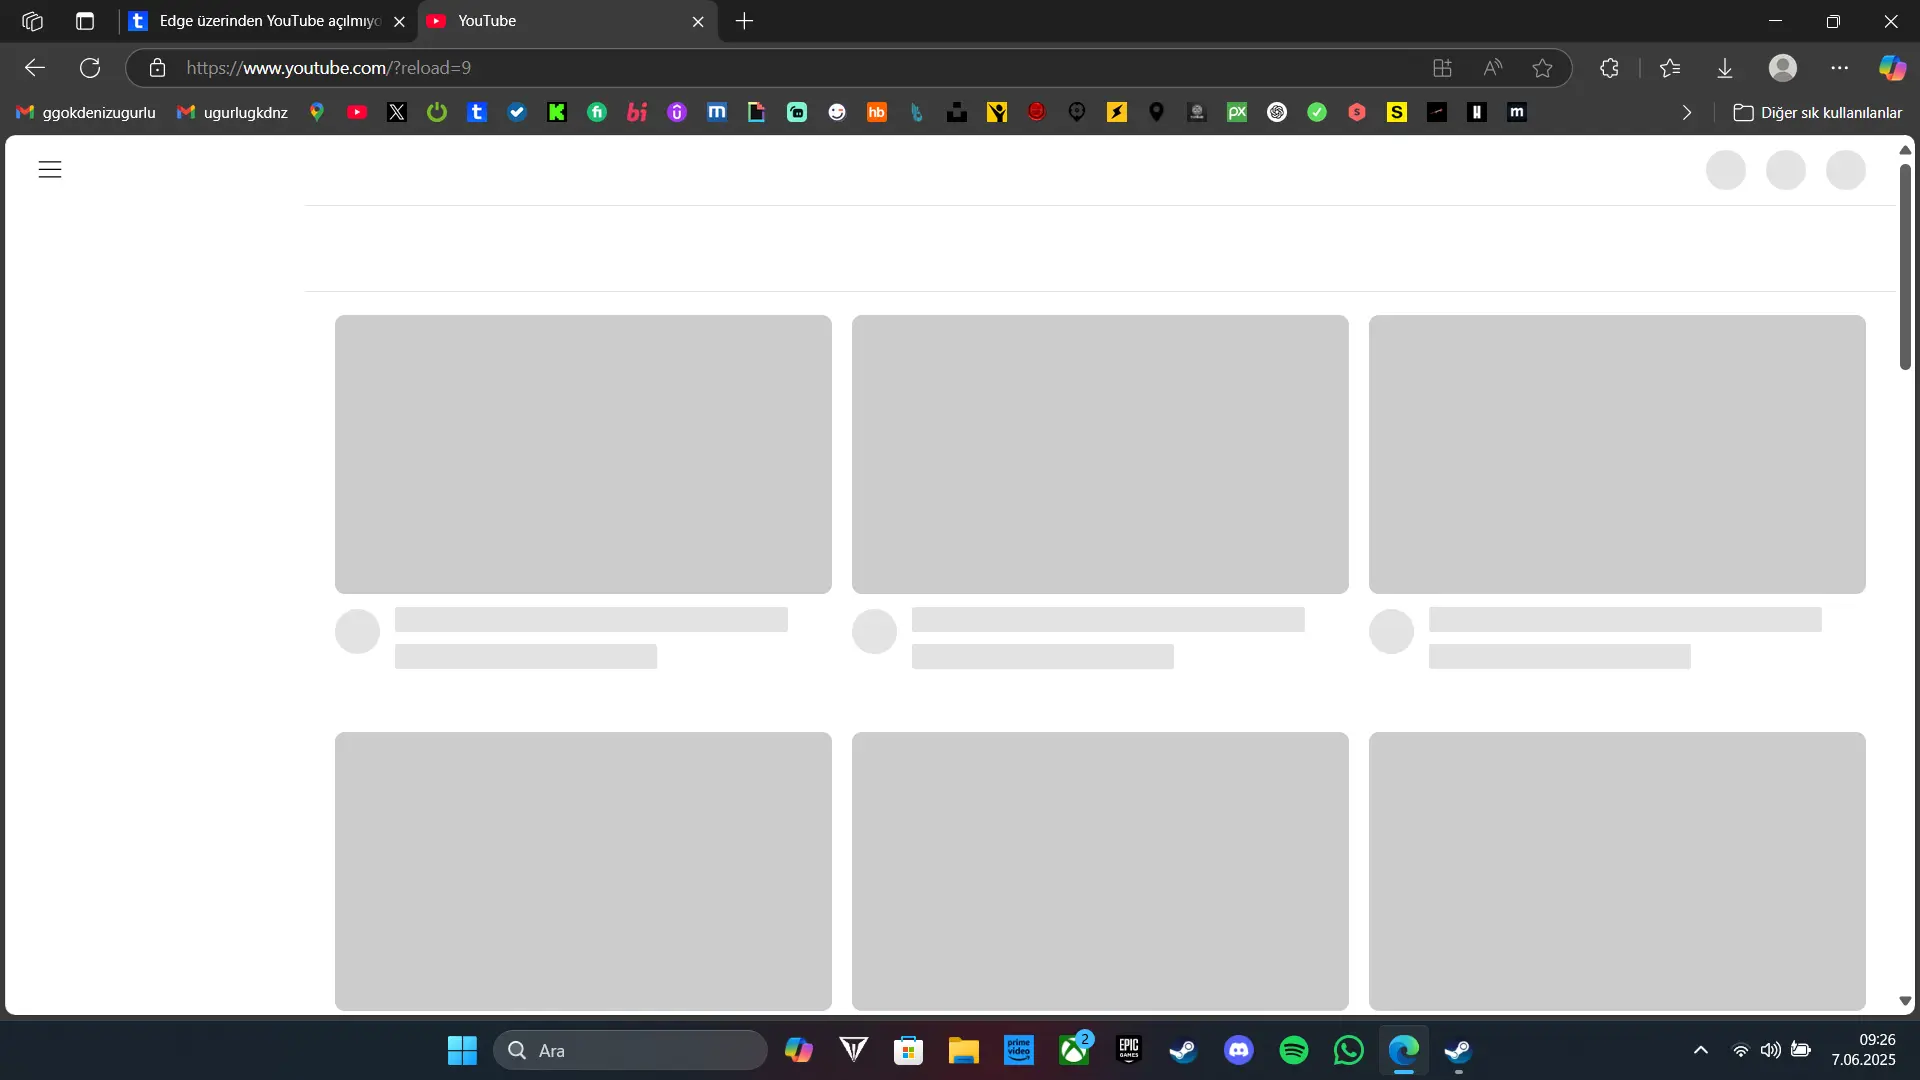Open split screen view in Edge

click(x=1442, y=68)
